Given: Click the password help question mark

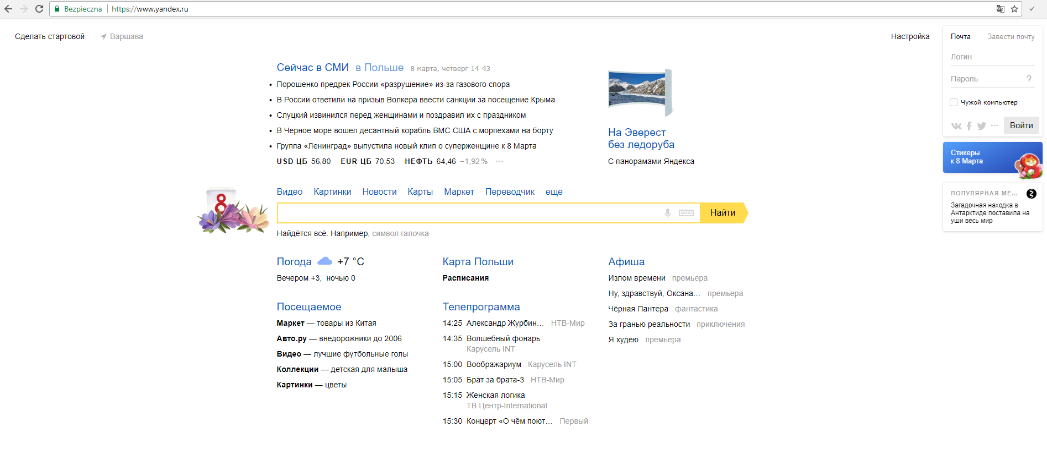Looking at the screenshot, I should click(x=1029, y=79).
